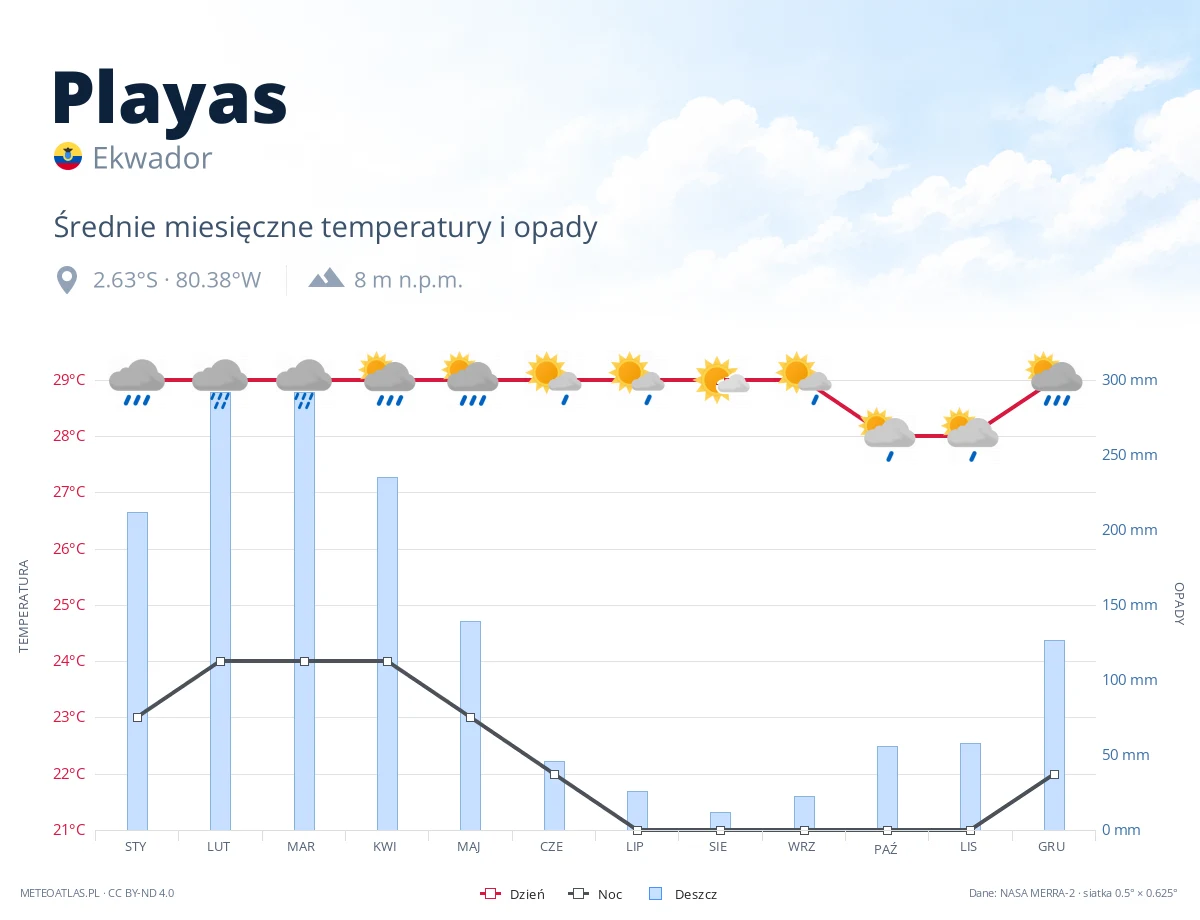Click the GRU rainfall bar
Screen dimensions: 1200x920
tap(1054, 735)
